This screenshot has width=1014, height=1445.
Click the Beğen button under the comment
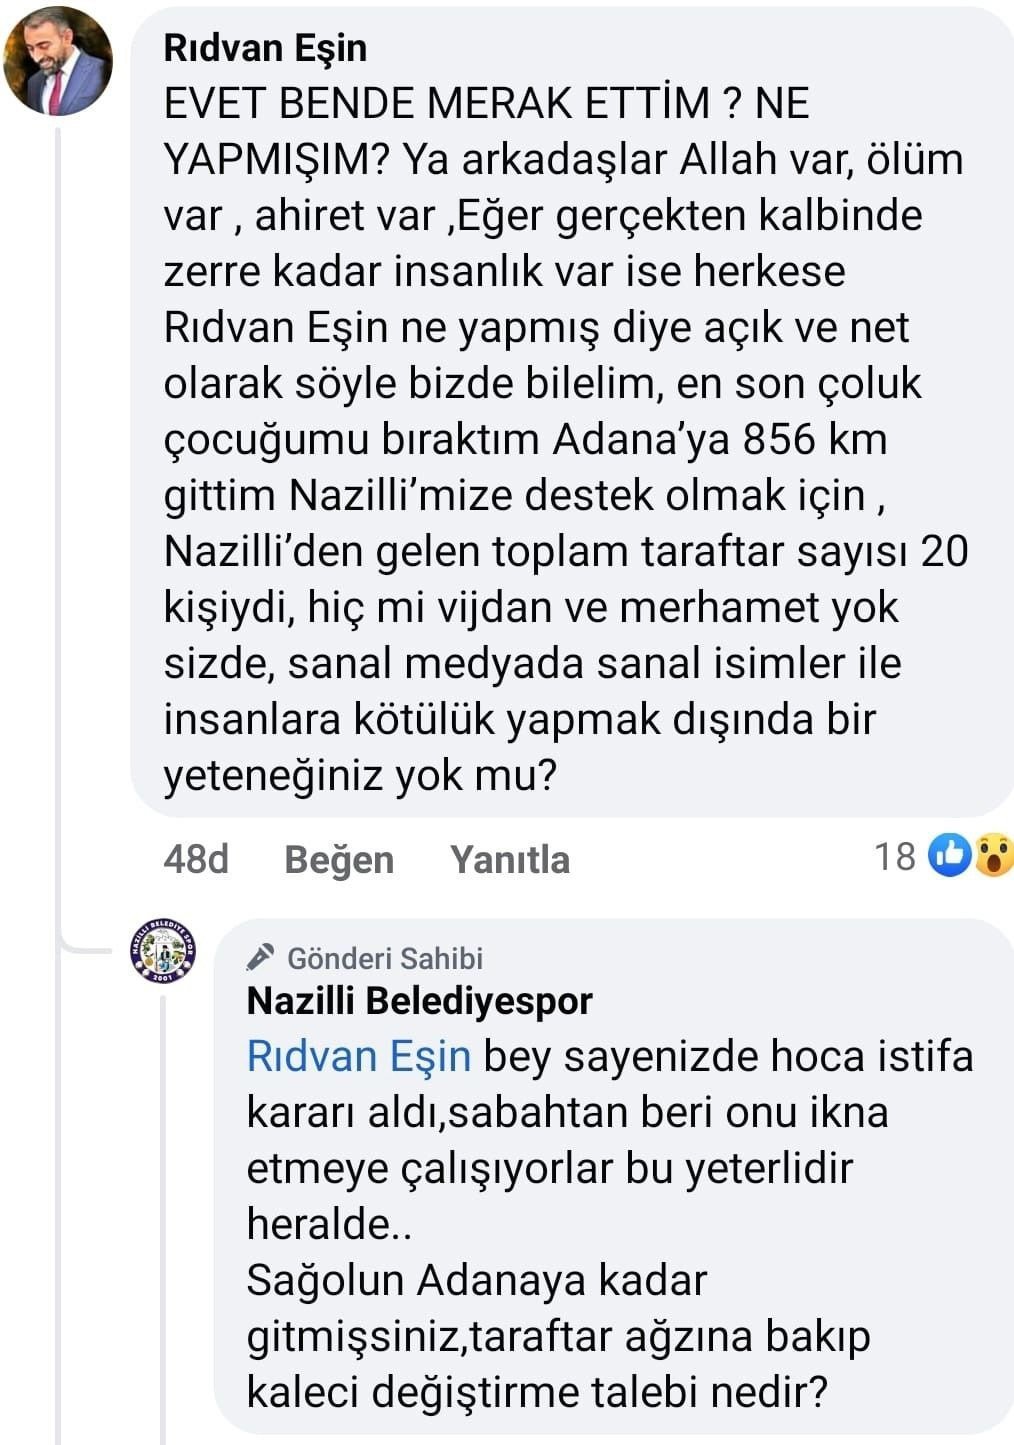(339, 859)
